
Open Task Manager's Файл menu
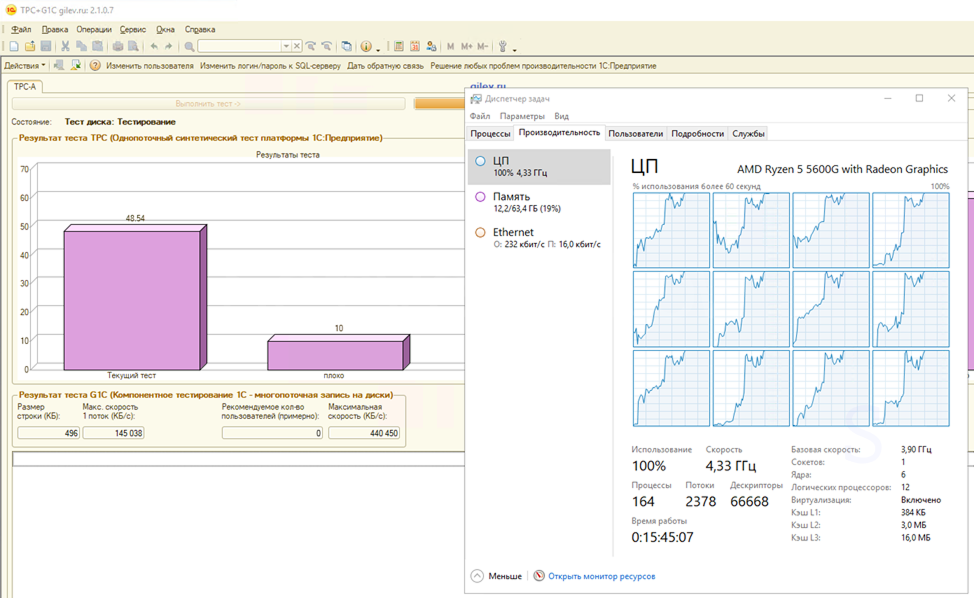point(480,116)
